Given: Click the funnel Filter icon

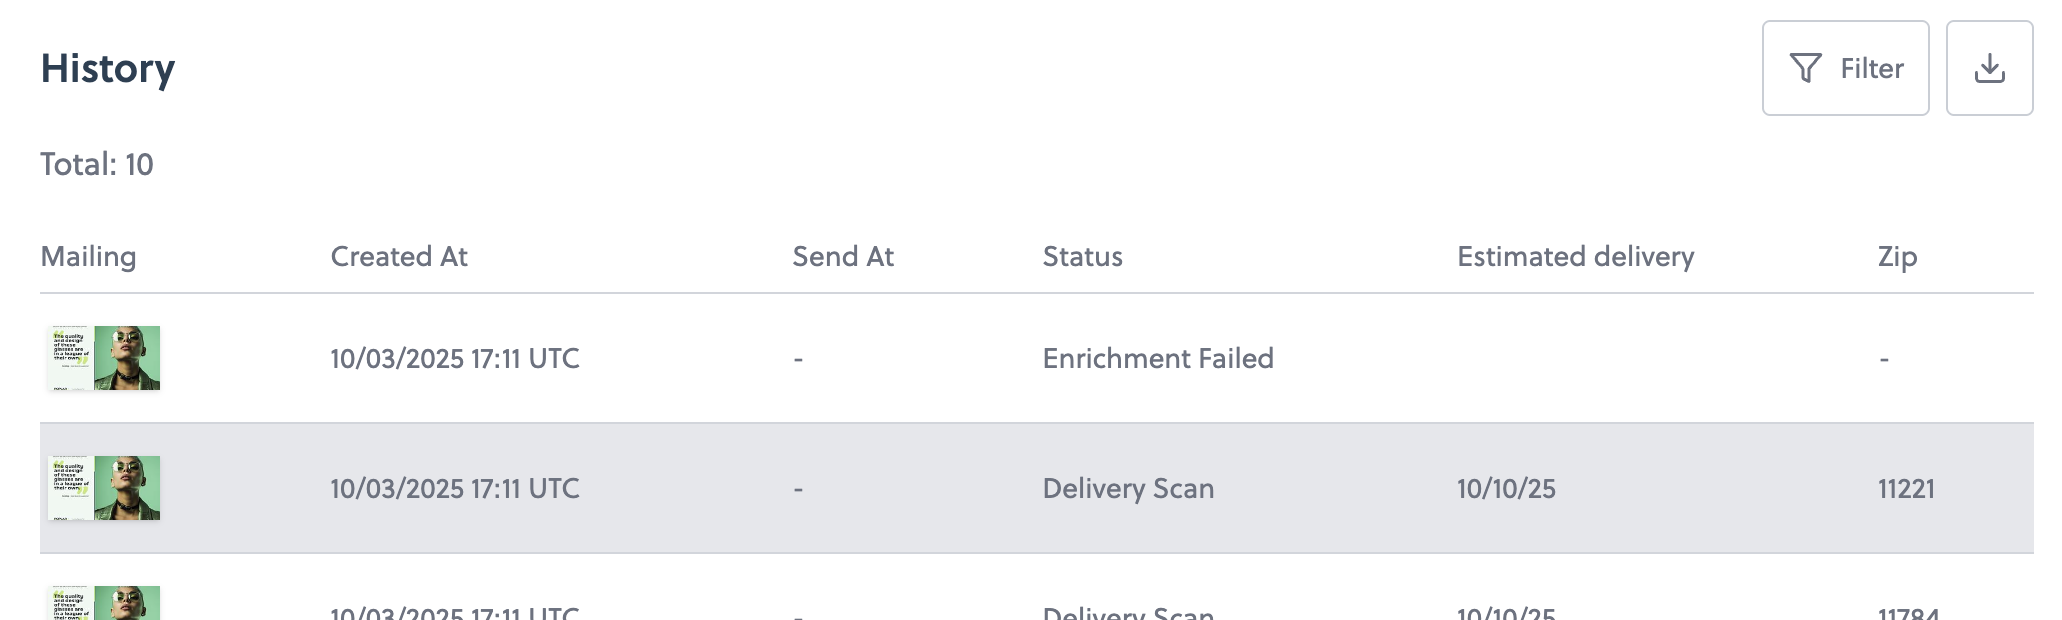Looking at the screenshot, I should tap(1805, 68).
